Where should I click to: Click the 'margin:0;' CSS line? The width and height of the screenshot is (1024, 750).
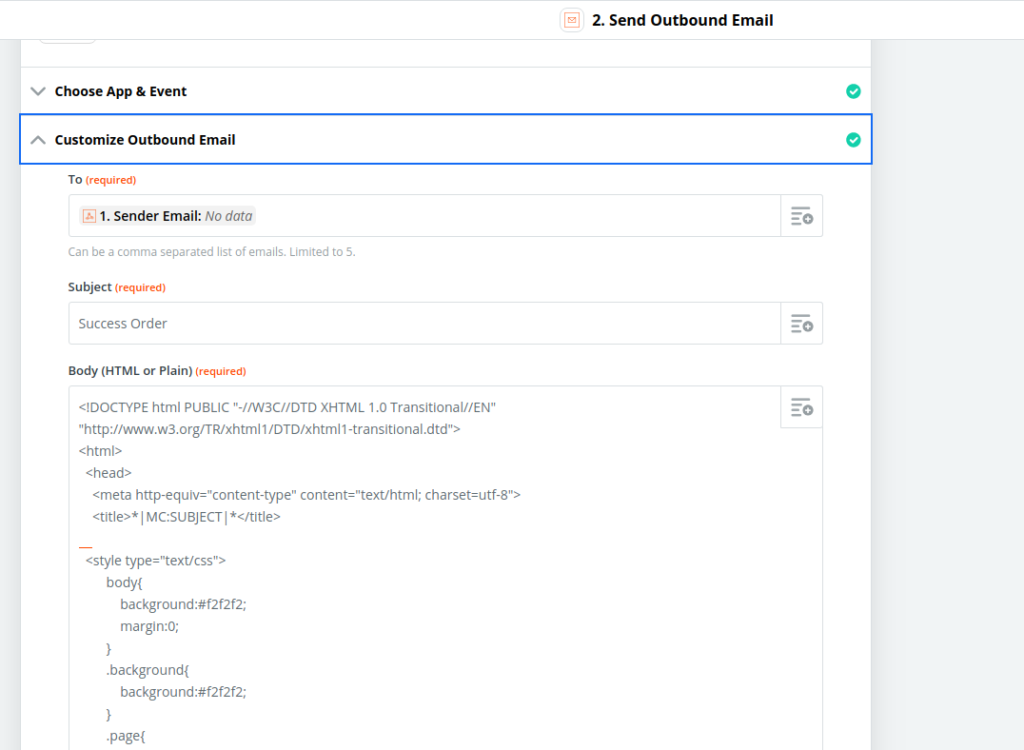point(150,627)
